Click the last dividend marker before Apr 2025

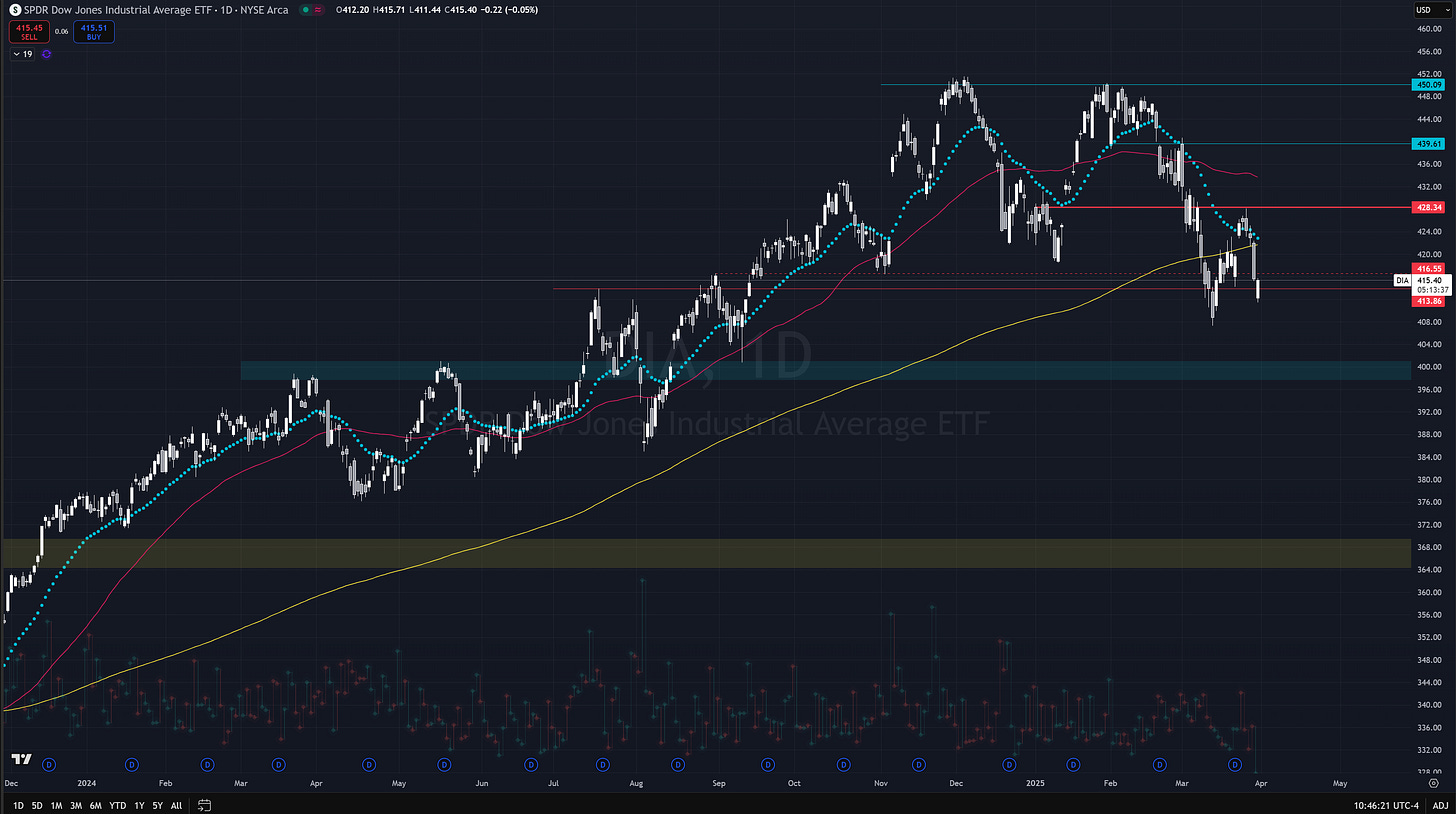[1234, 764]
